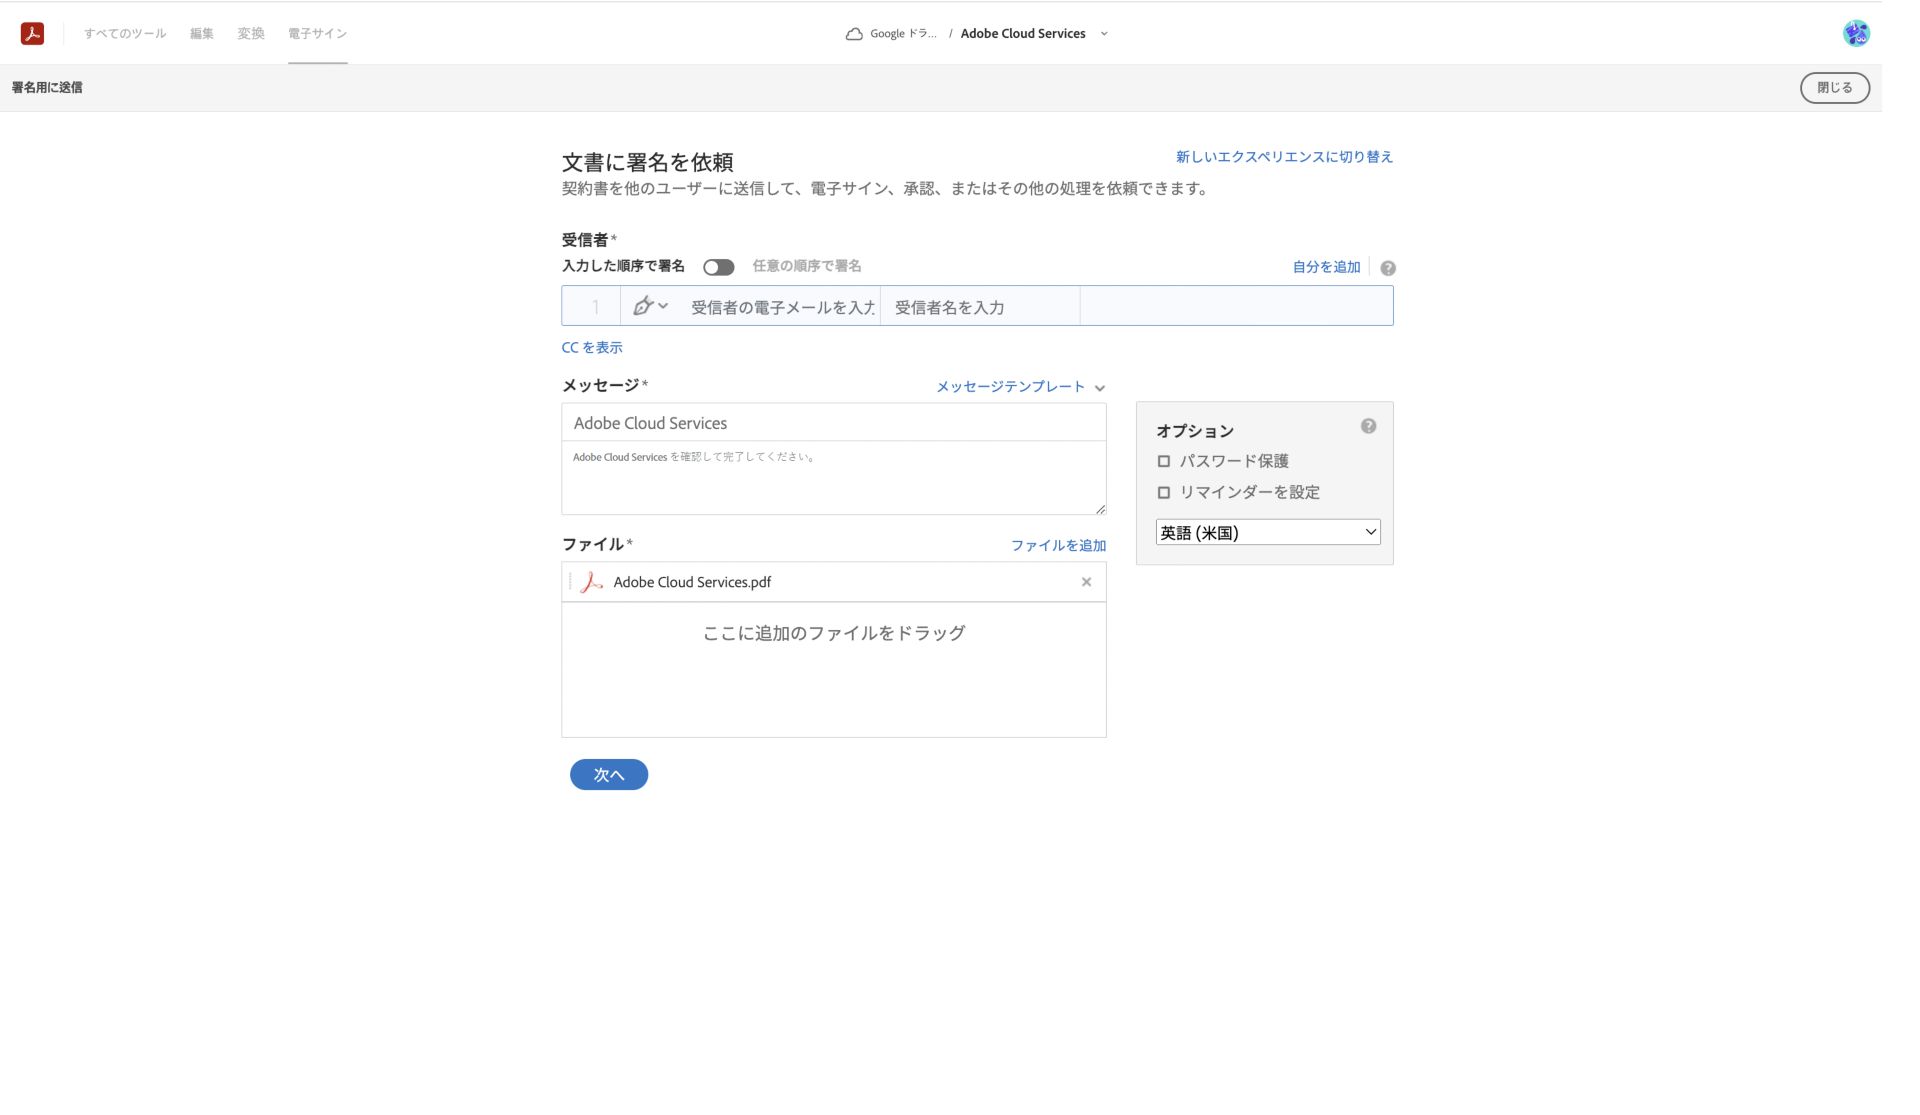Click the help icon in オプション panel
This screenshot has width=1920, height=1115.
tap(1368, 426)
